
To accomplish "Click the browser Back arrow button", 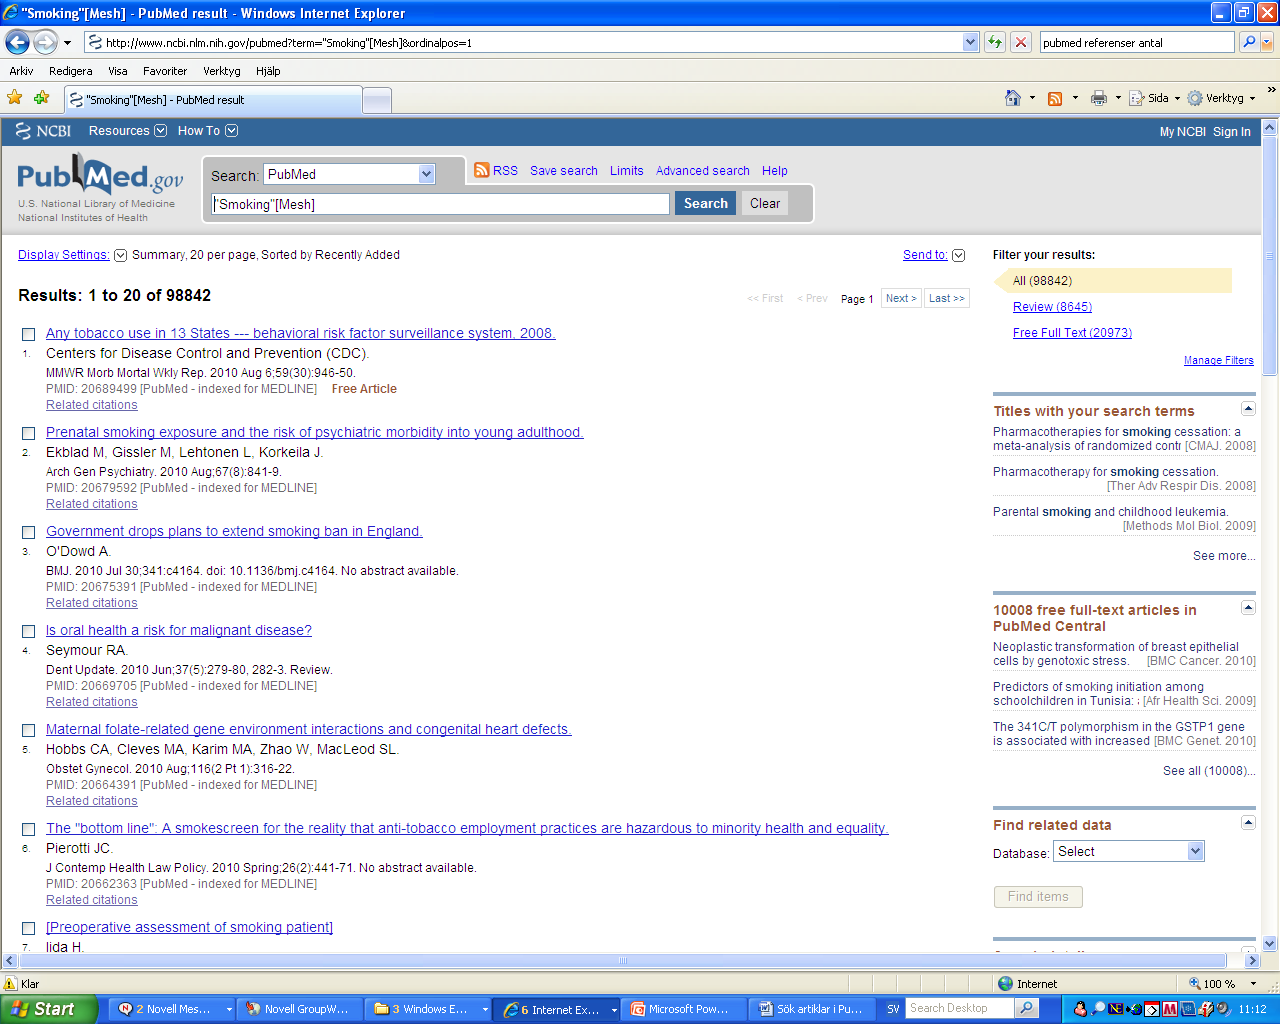I will tap(18, 42).
